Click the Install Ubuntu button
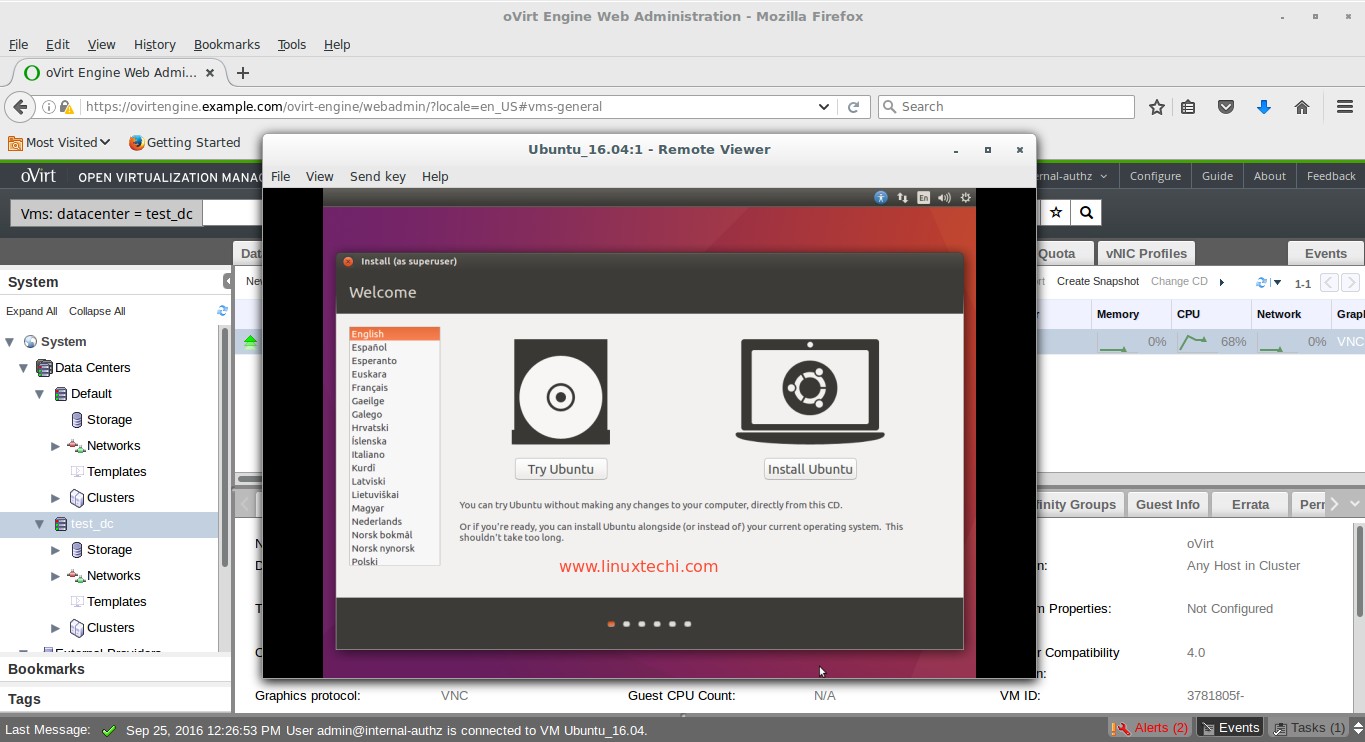Viewport: 1365px width, 742px height. [809, 468]
